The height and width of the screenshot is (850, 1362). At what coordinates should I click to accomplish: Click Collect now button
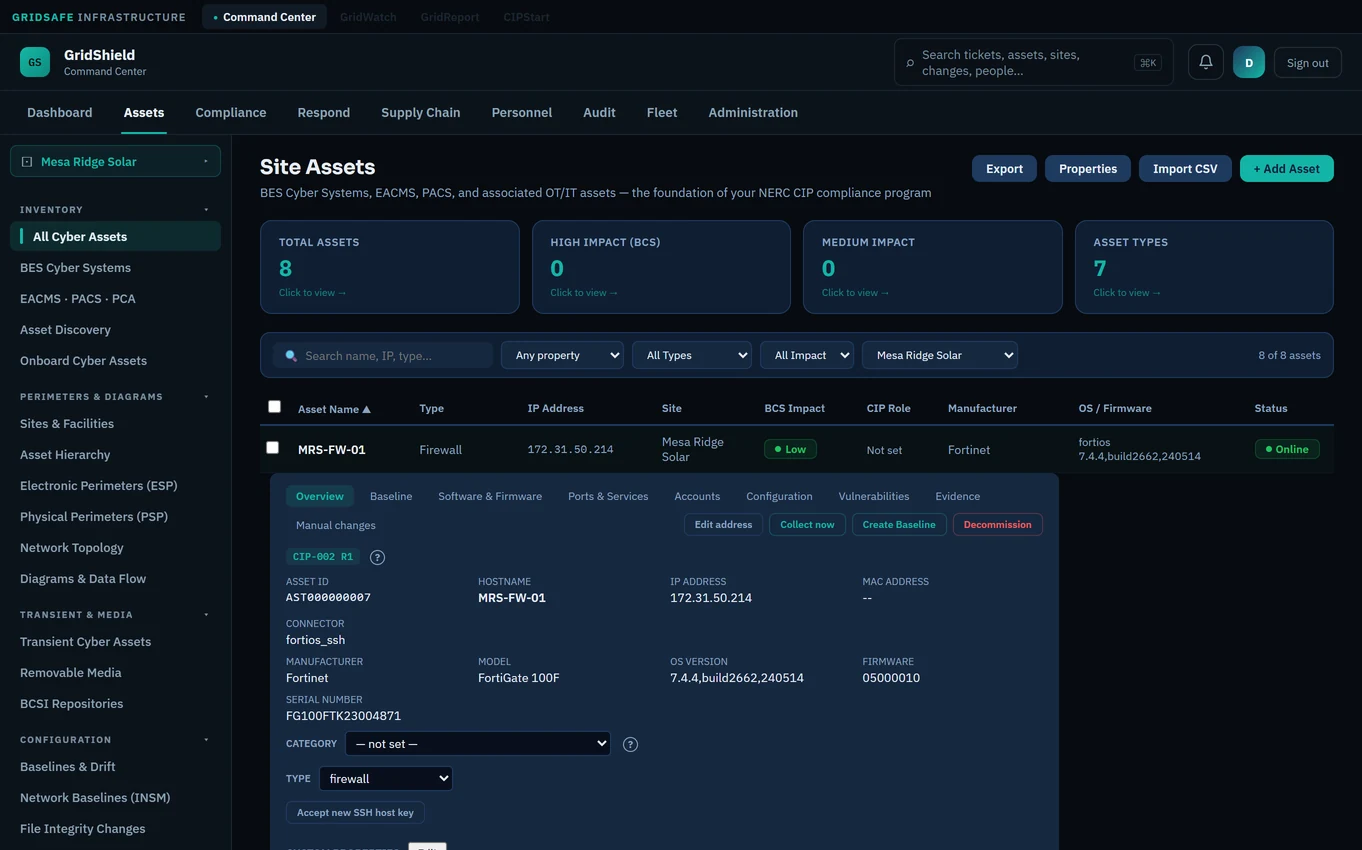[x=807, y=525]
